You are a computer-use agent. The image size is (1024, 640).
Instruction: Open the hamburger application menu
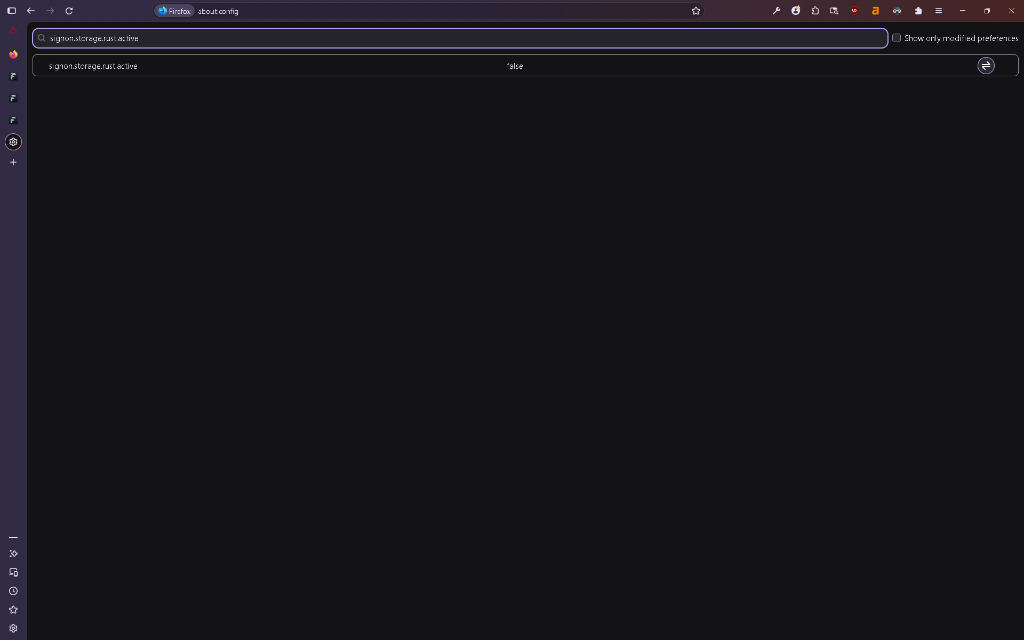point(938,10)
